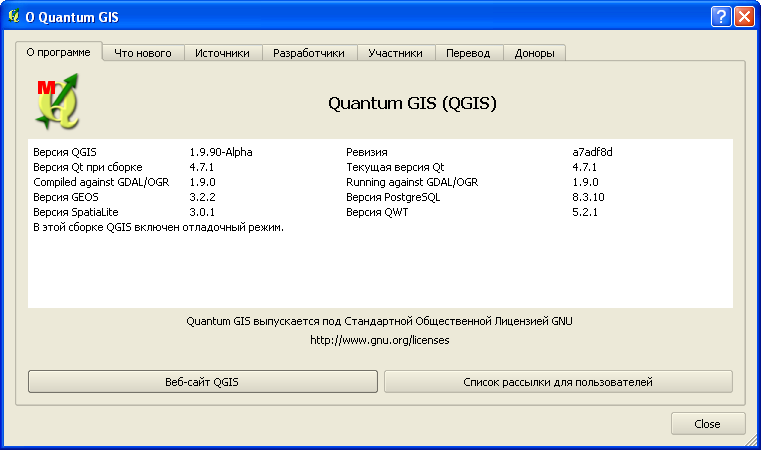Viewport: 761px width, 450px height.
Task: Click the Версия GEOS label
Action: click(x=66, y=198)
